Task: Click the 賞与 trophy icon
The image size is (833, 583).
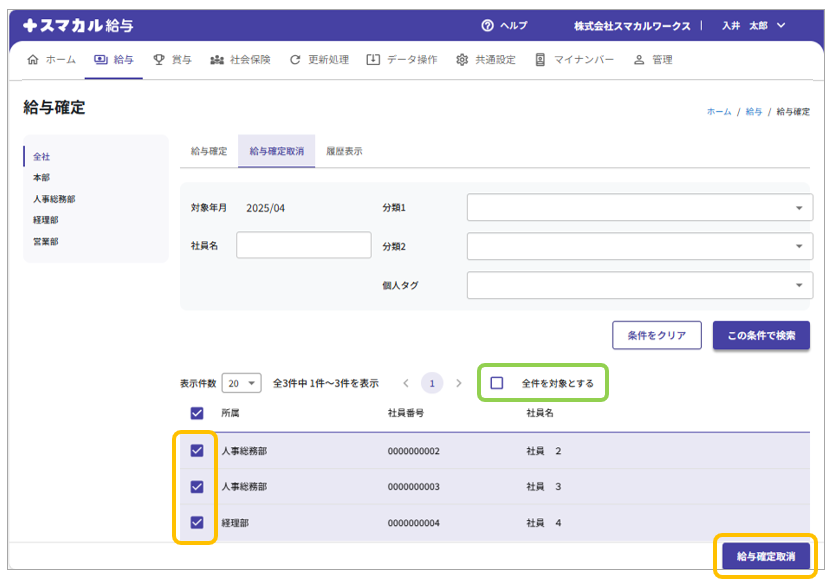Action: tap(159, 60)
